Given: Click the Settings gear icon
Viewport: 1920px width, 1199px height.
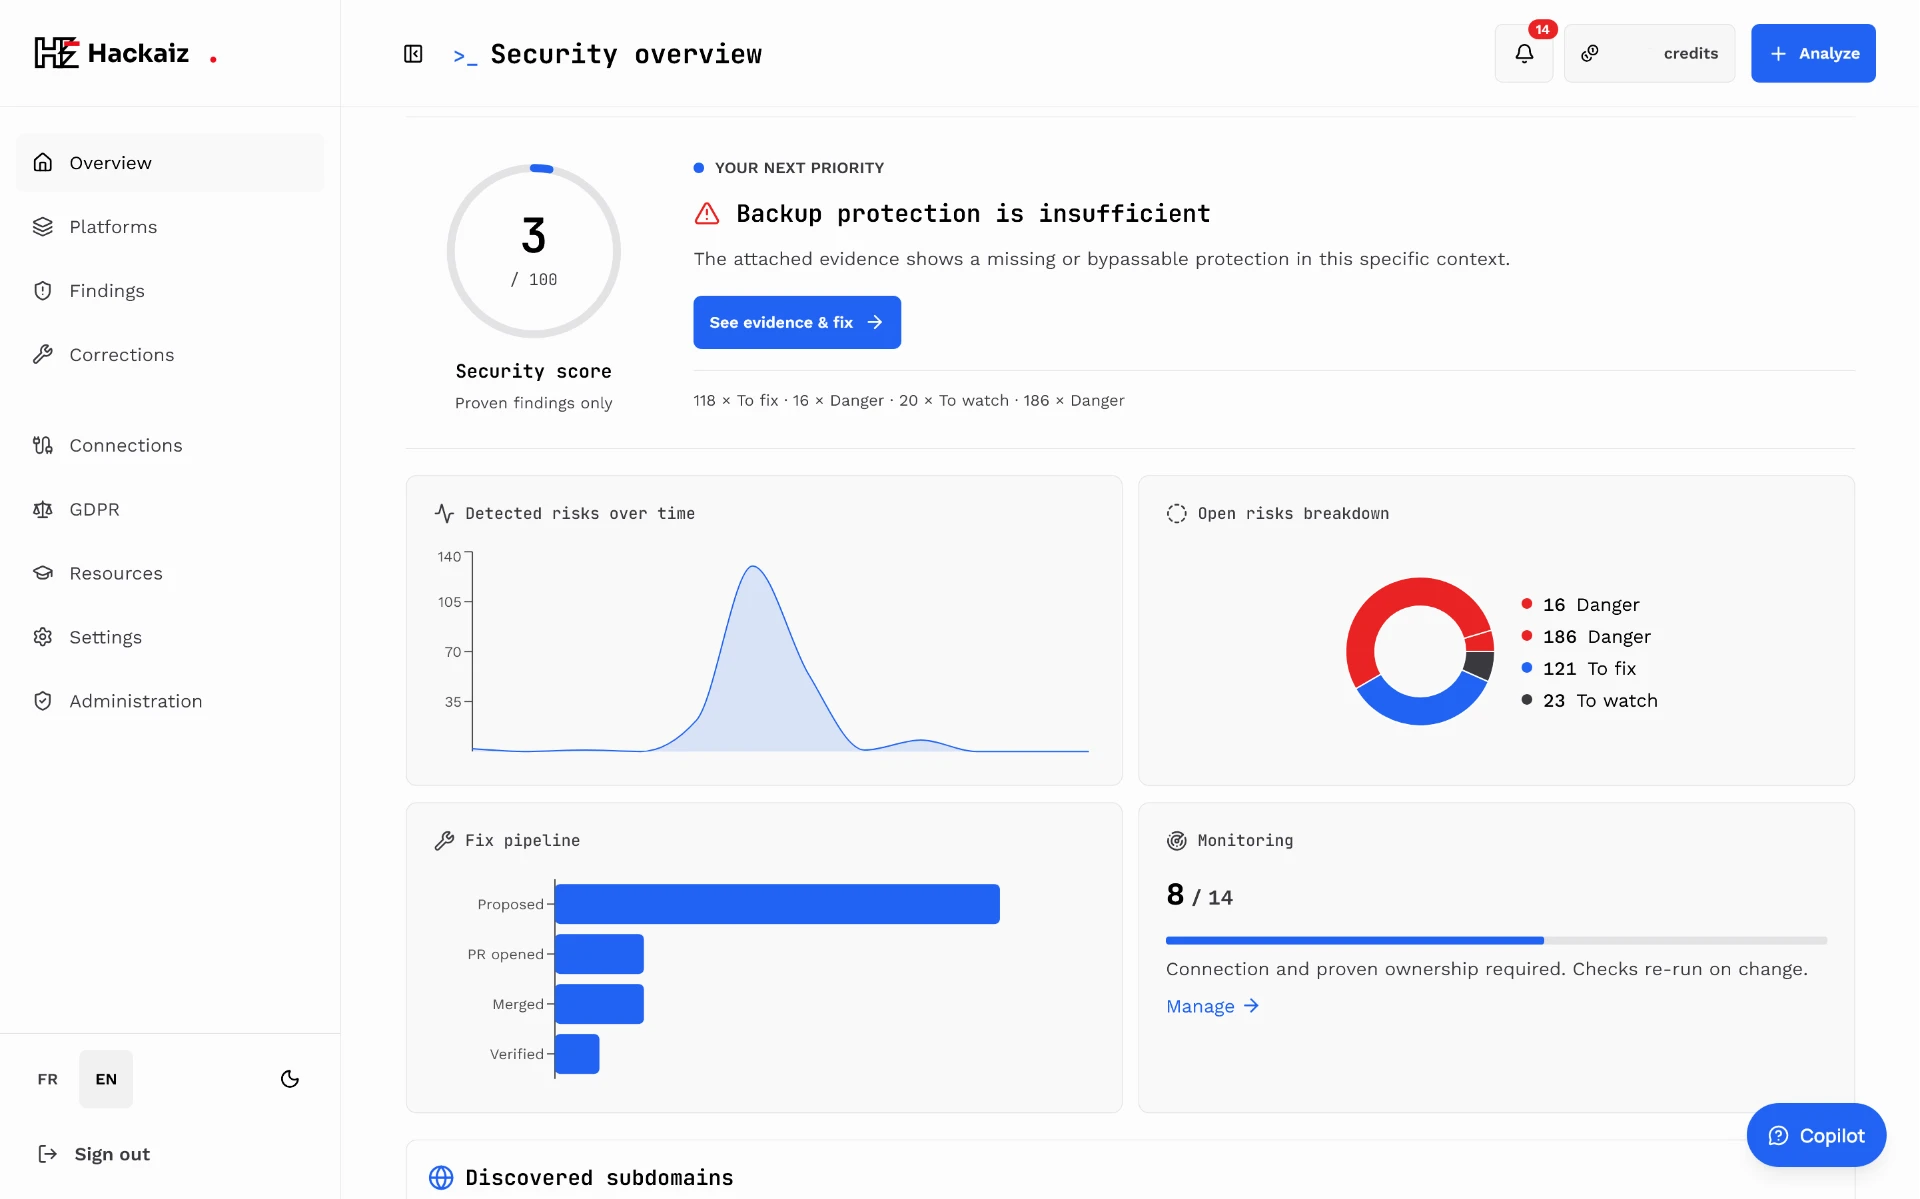Looking at the screenshot, I should pos(43,637).
